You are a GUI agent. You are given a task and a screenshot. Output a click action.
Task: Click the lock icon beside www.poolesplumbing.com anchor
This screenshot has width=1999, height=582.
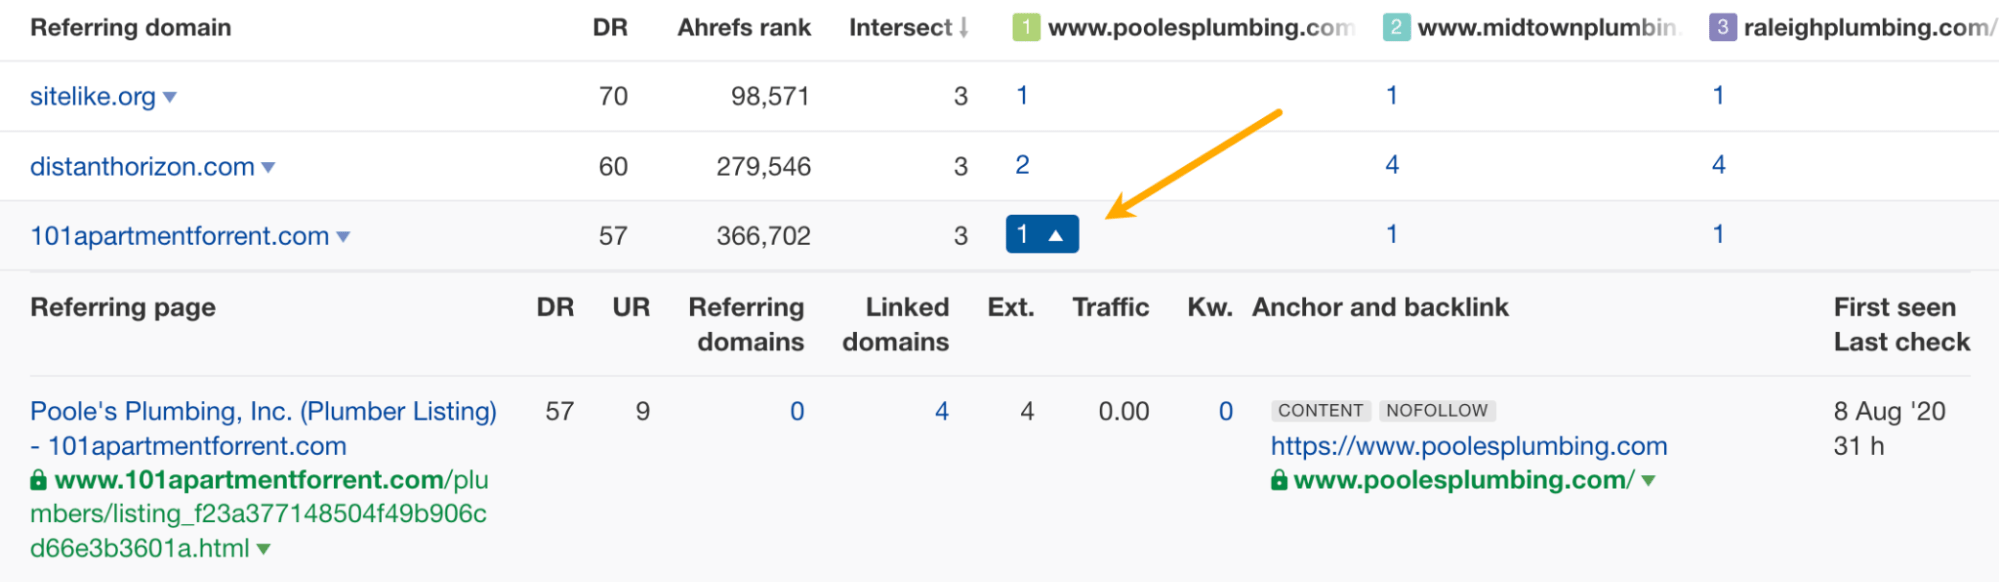1280,480
